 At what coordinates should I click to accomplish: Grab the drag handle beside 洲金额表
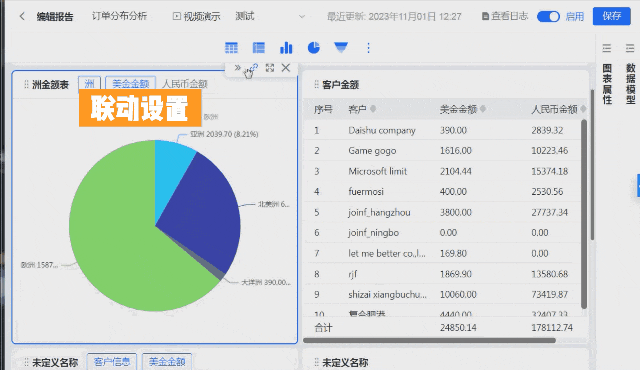pyautogui.click(x=26, y=84)
